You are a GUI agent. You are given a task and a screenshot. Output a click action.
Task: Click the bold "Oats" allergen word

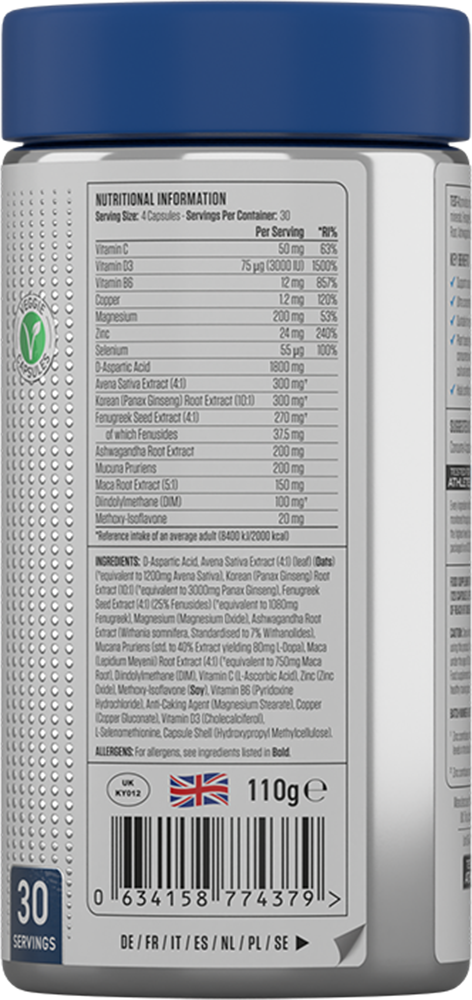coord(323,561)
